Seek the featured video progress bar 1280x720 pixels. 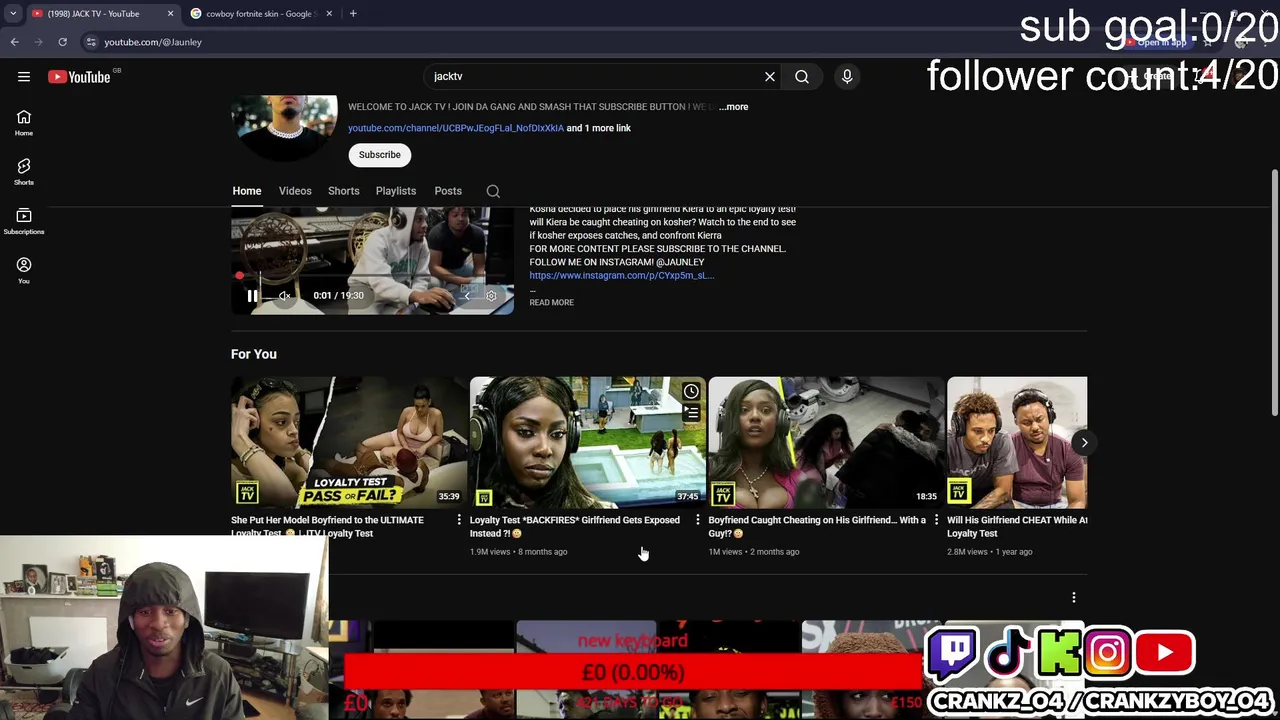pyautogui.click(x=372, y=276)
